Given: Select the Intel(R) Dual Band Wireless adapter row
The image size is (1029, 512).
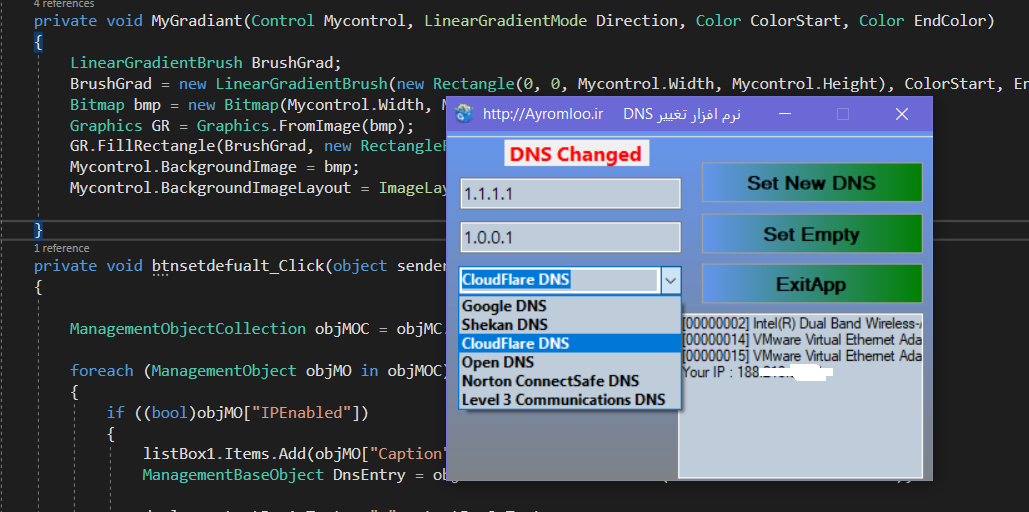Looking at the screenshot, I should point(801,324).
